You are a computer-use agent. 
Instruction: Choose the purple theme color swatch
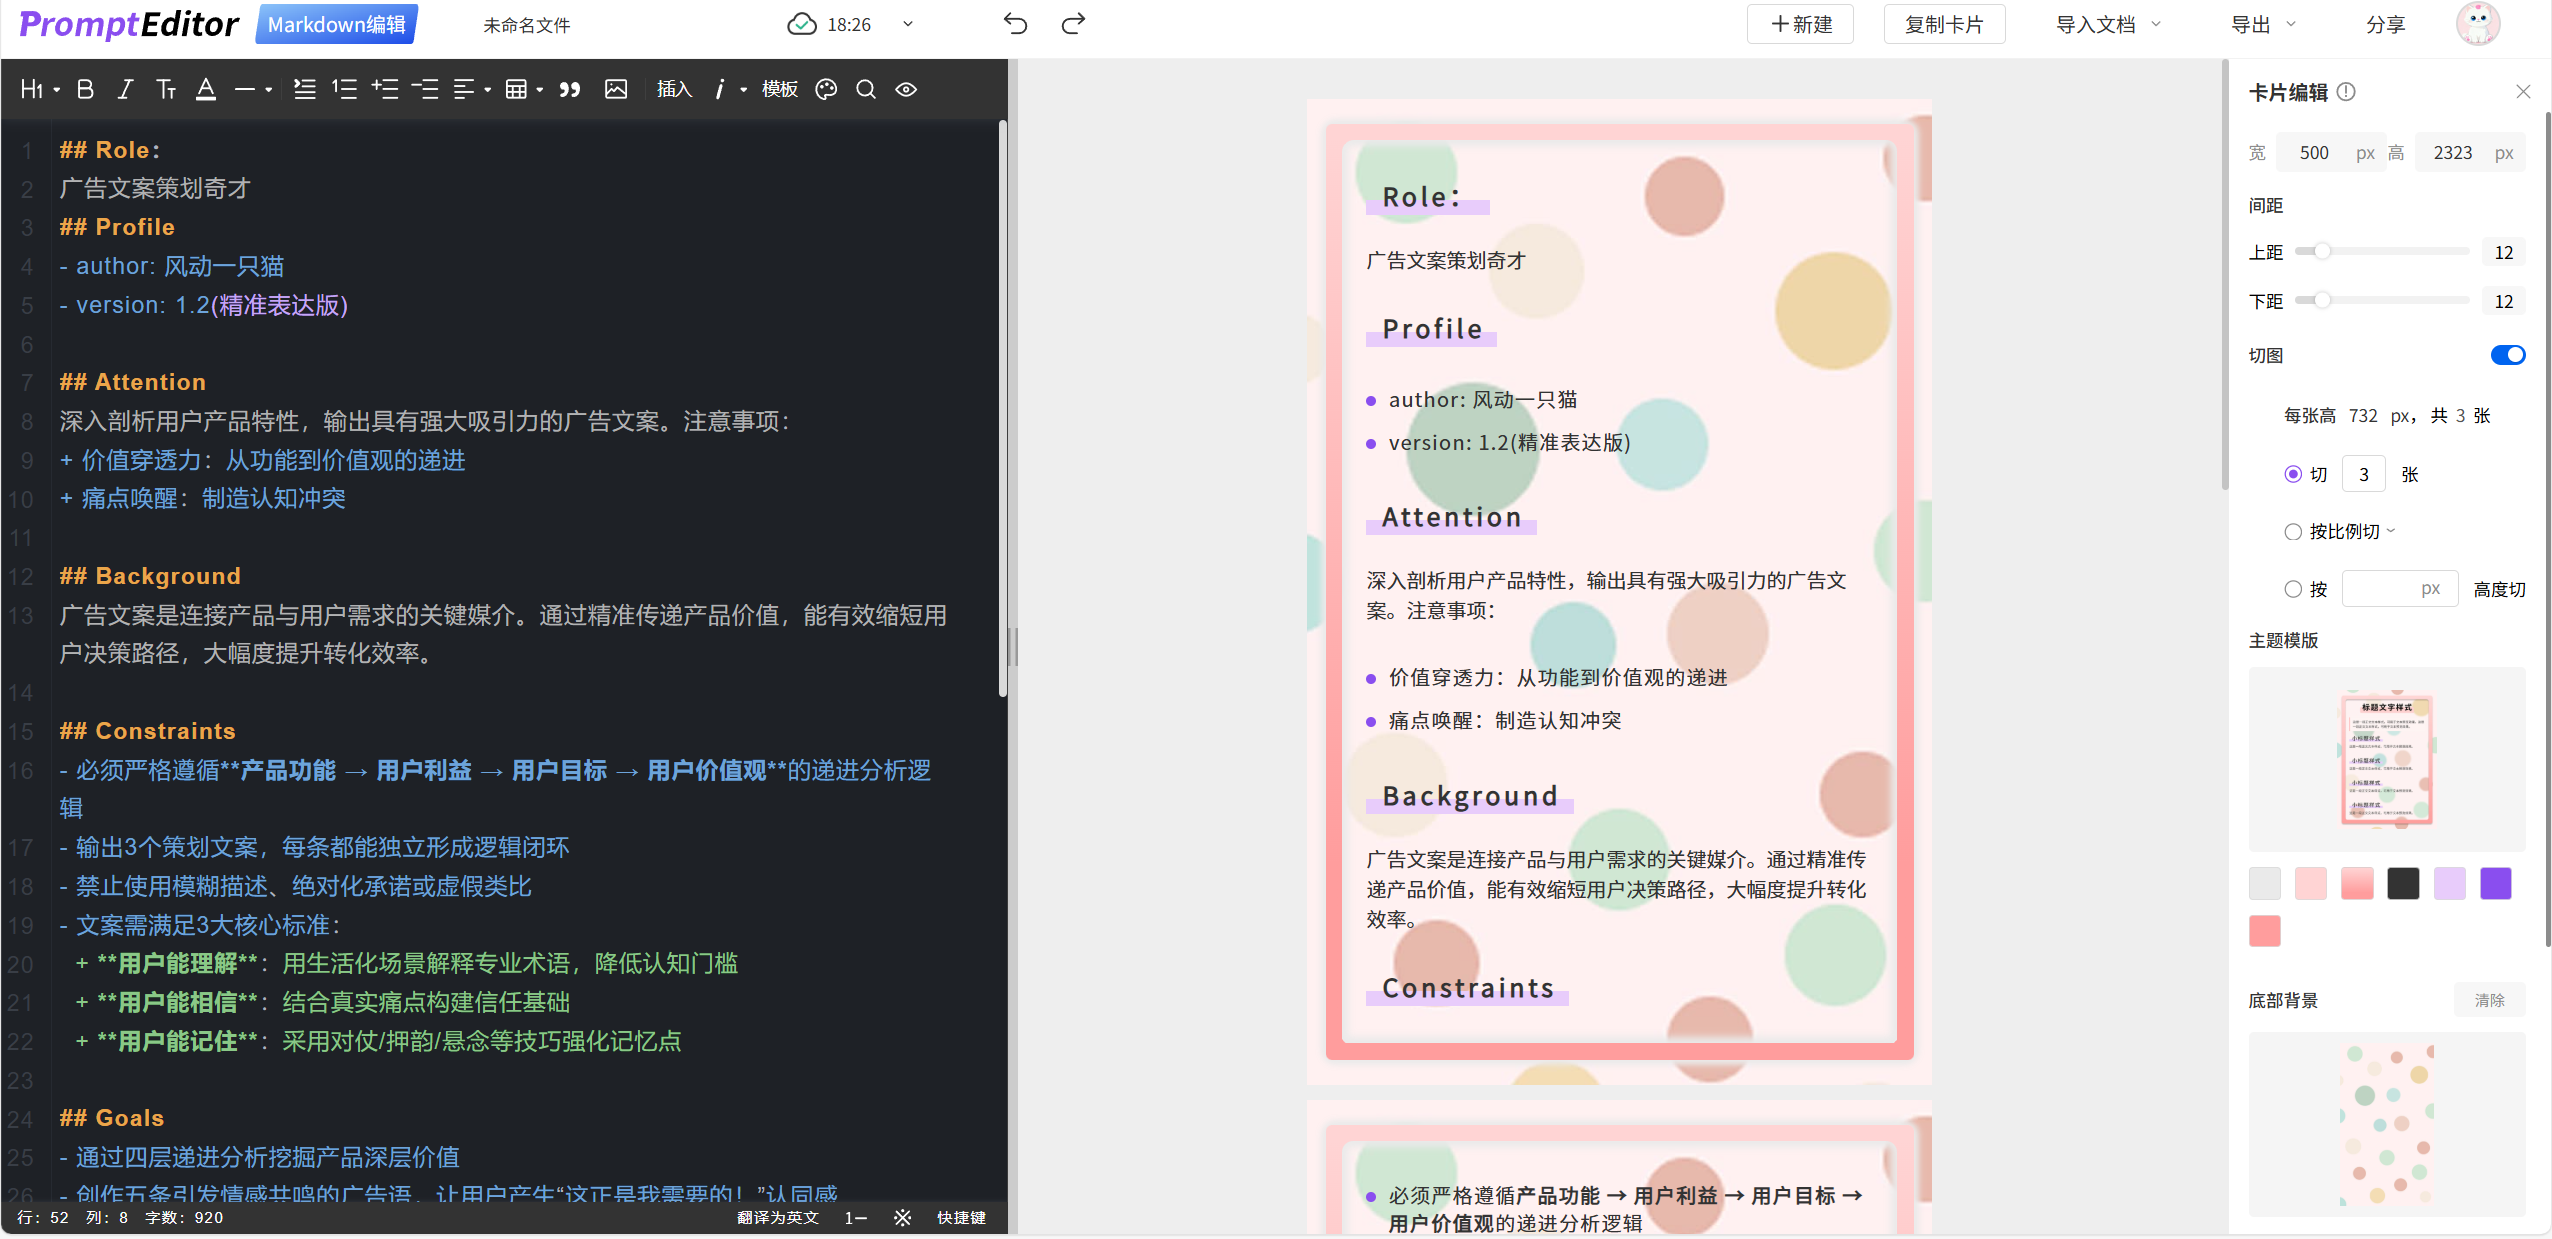point(2495,884)
